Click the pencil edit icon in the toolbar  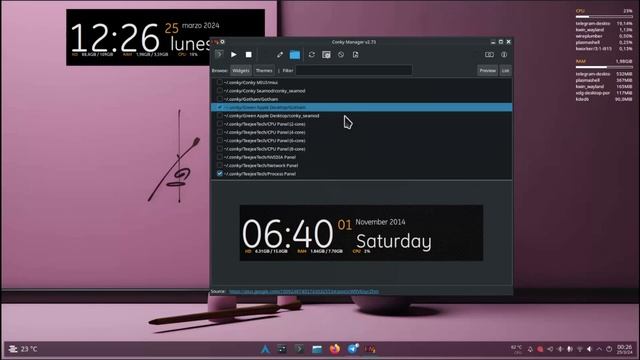pos(280,55)
